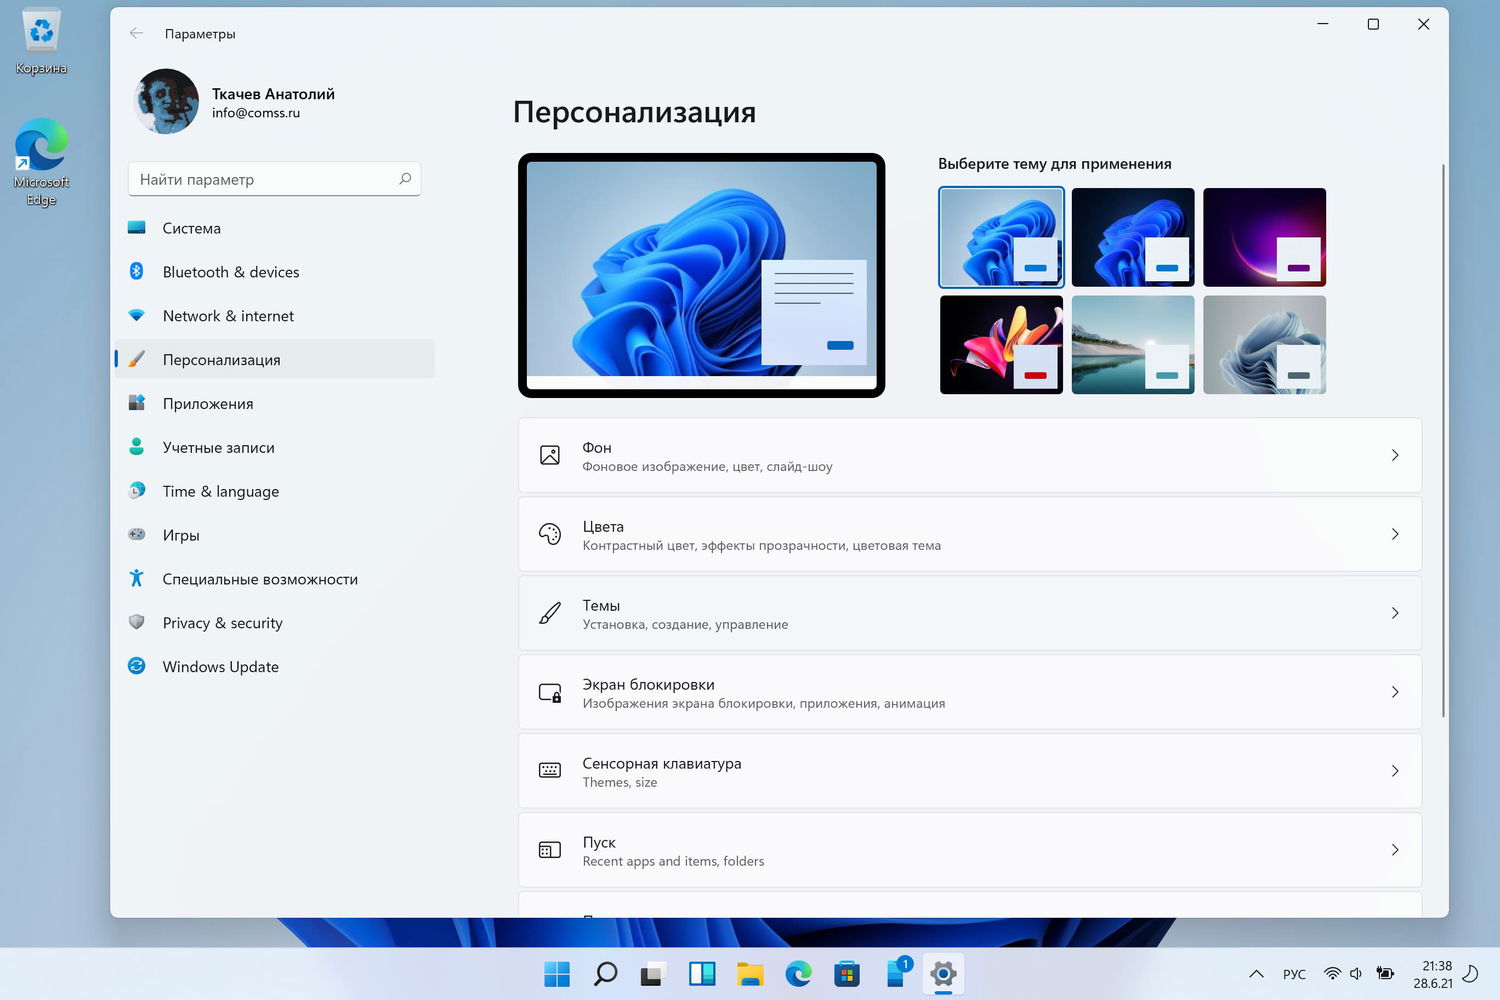
Task: Click the Учетные записи person icon
Action: tap(137, 447)
